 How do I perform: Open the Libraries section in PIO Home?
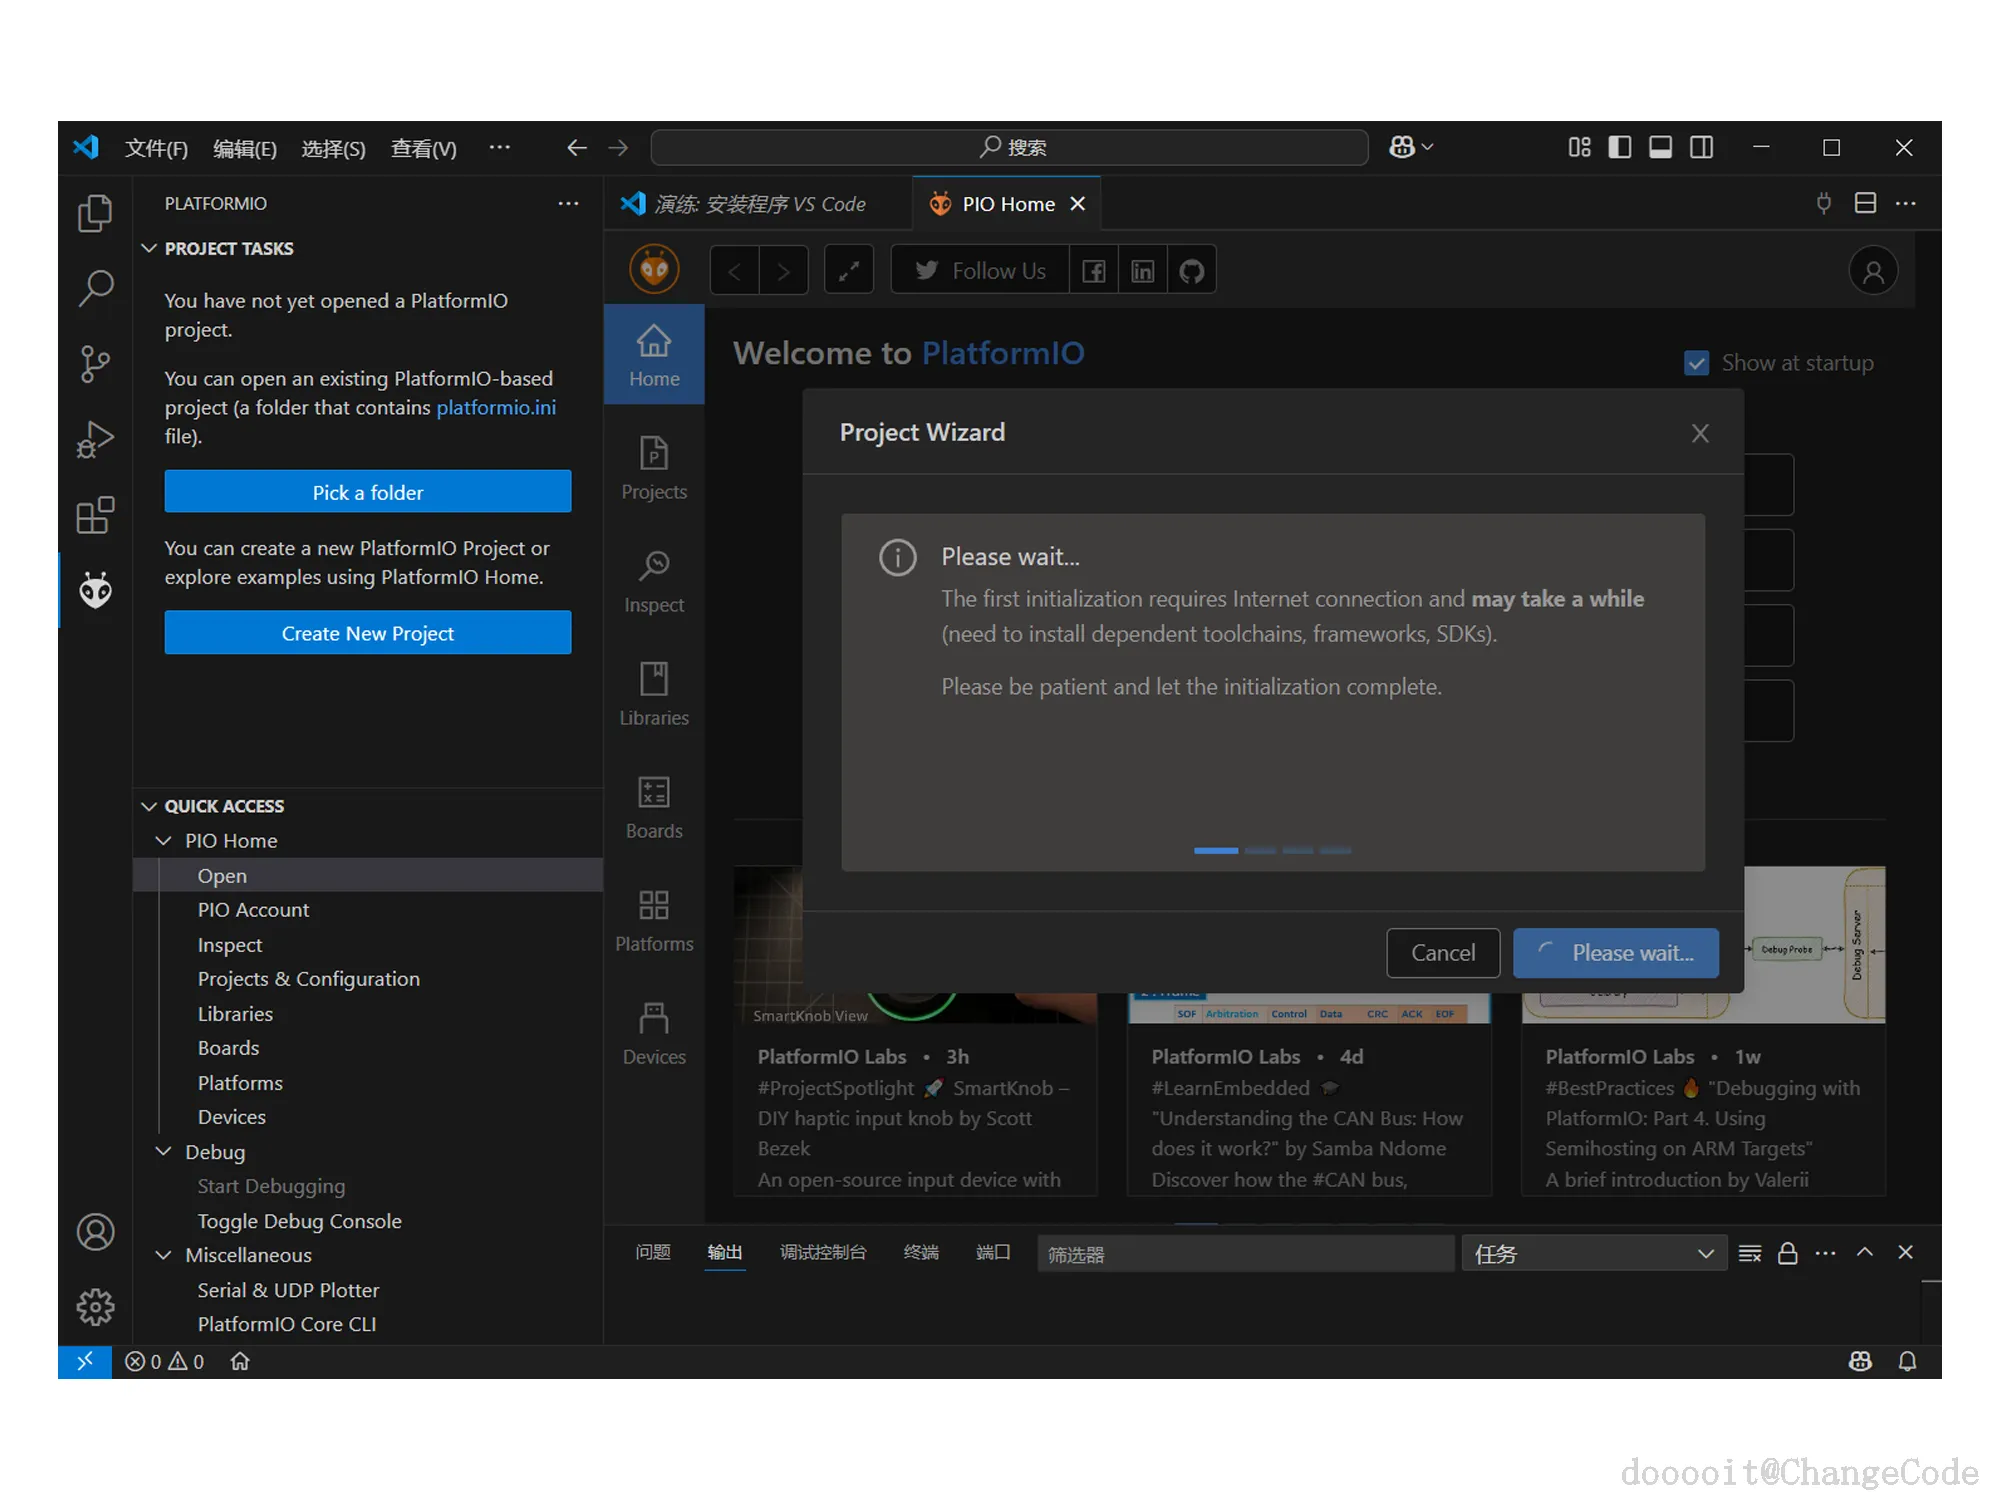coord(654,695)
